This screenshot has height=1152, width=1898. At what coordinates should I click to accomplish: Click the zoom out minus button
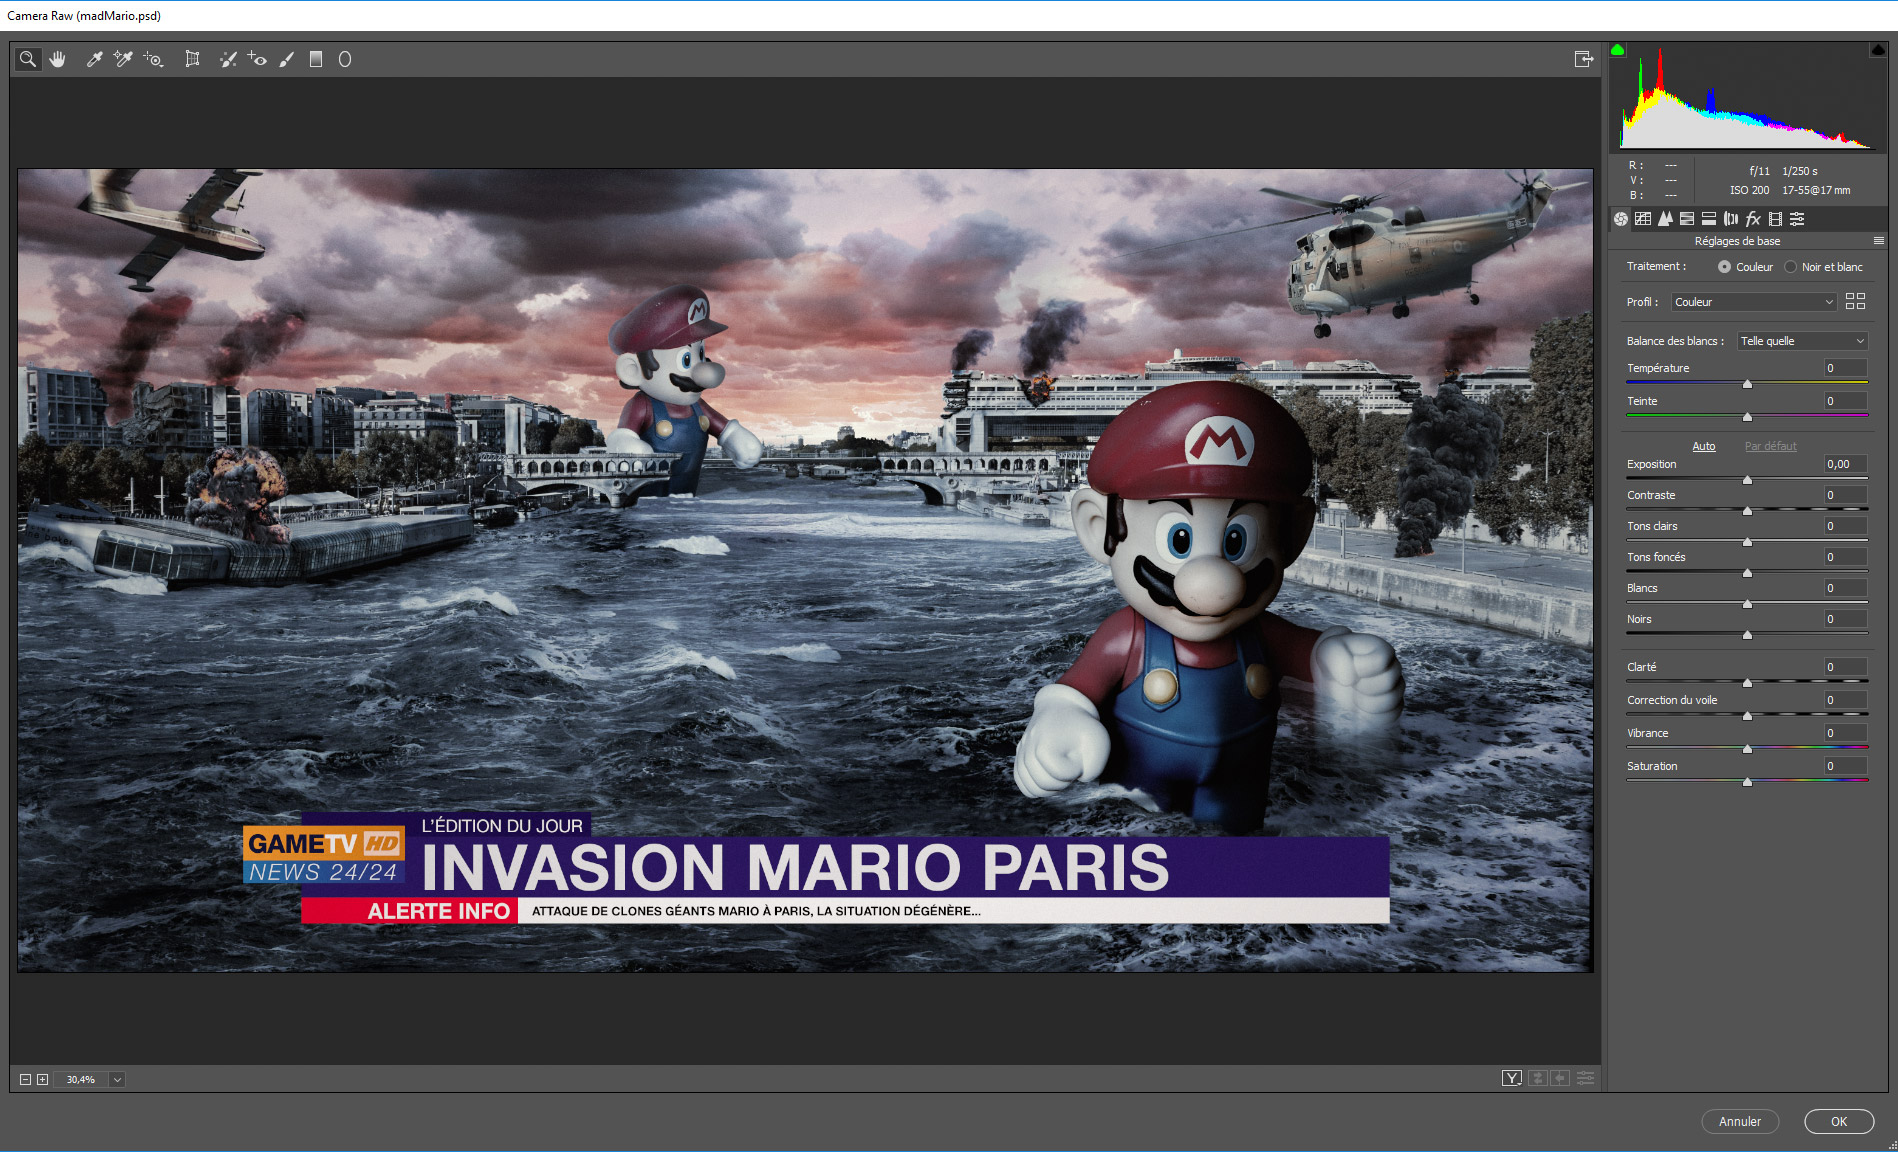pos(25,1080)
